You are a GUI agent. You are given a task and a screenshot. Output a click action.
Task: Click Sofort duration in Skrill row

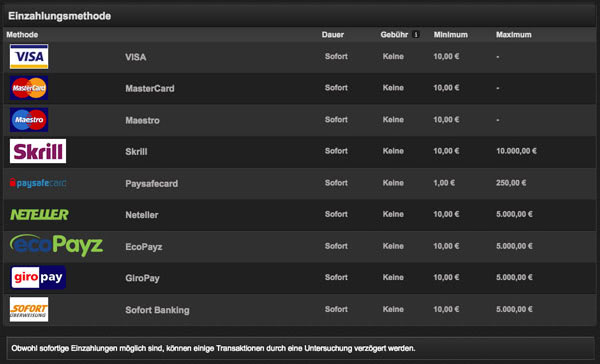[336, 151]
